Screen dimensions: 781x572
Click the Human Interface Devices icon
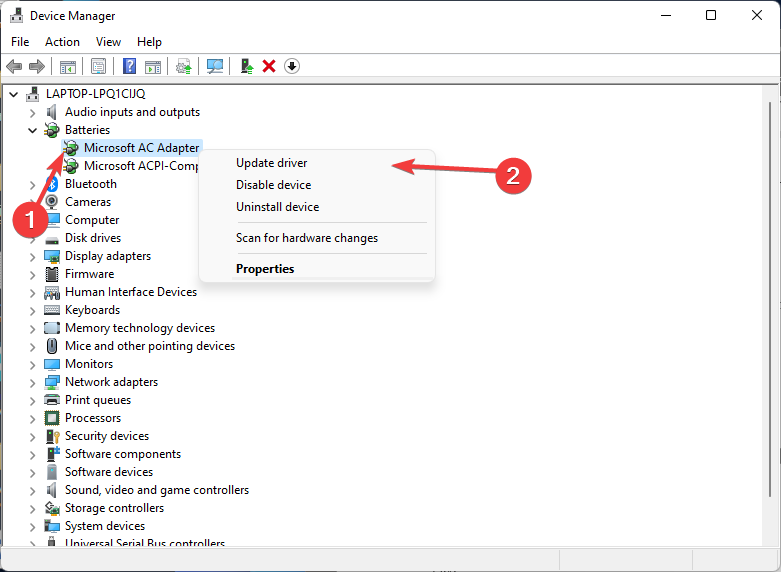52,292
